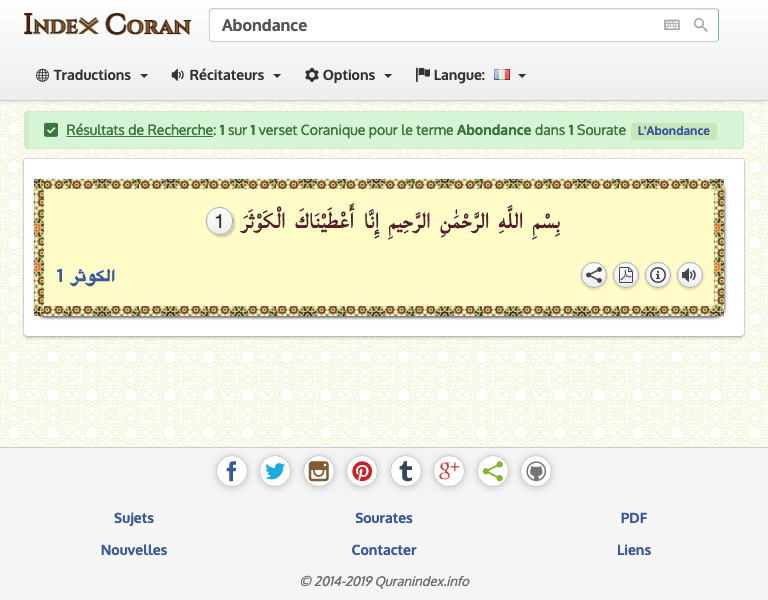Click the Facebook share icon

coord(231,471)
